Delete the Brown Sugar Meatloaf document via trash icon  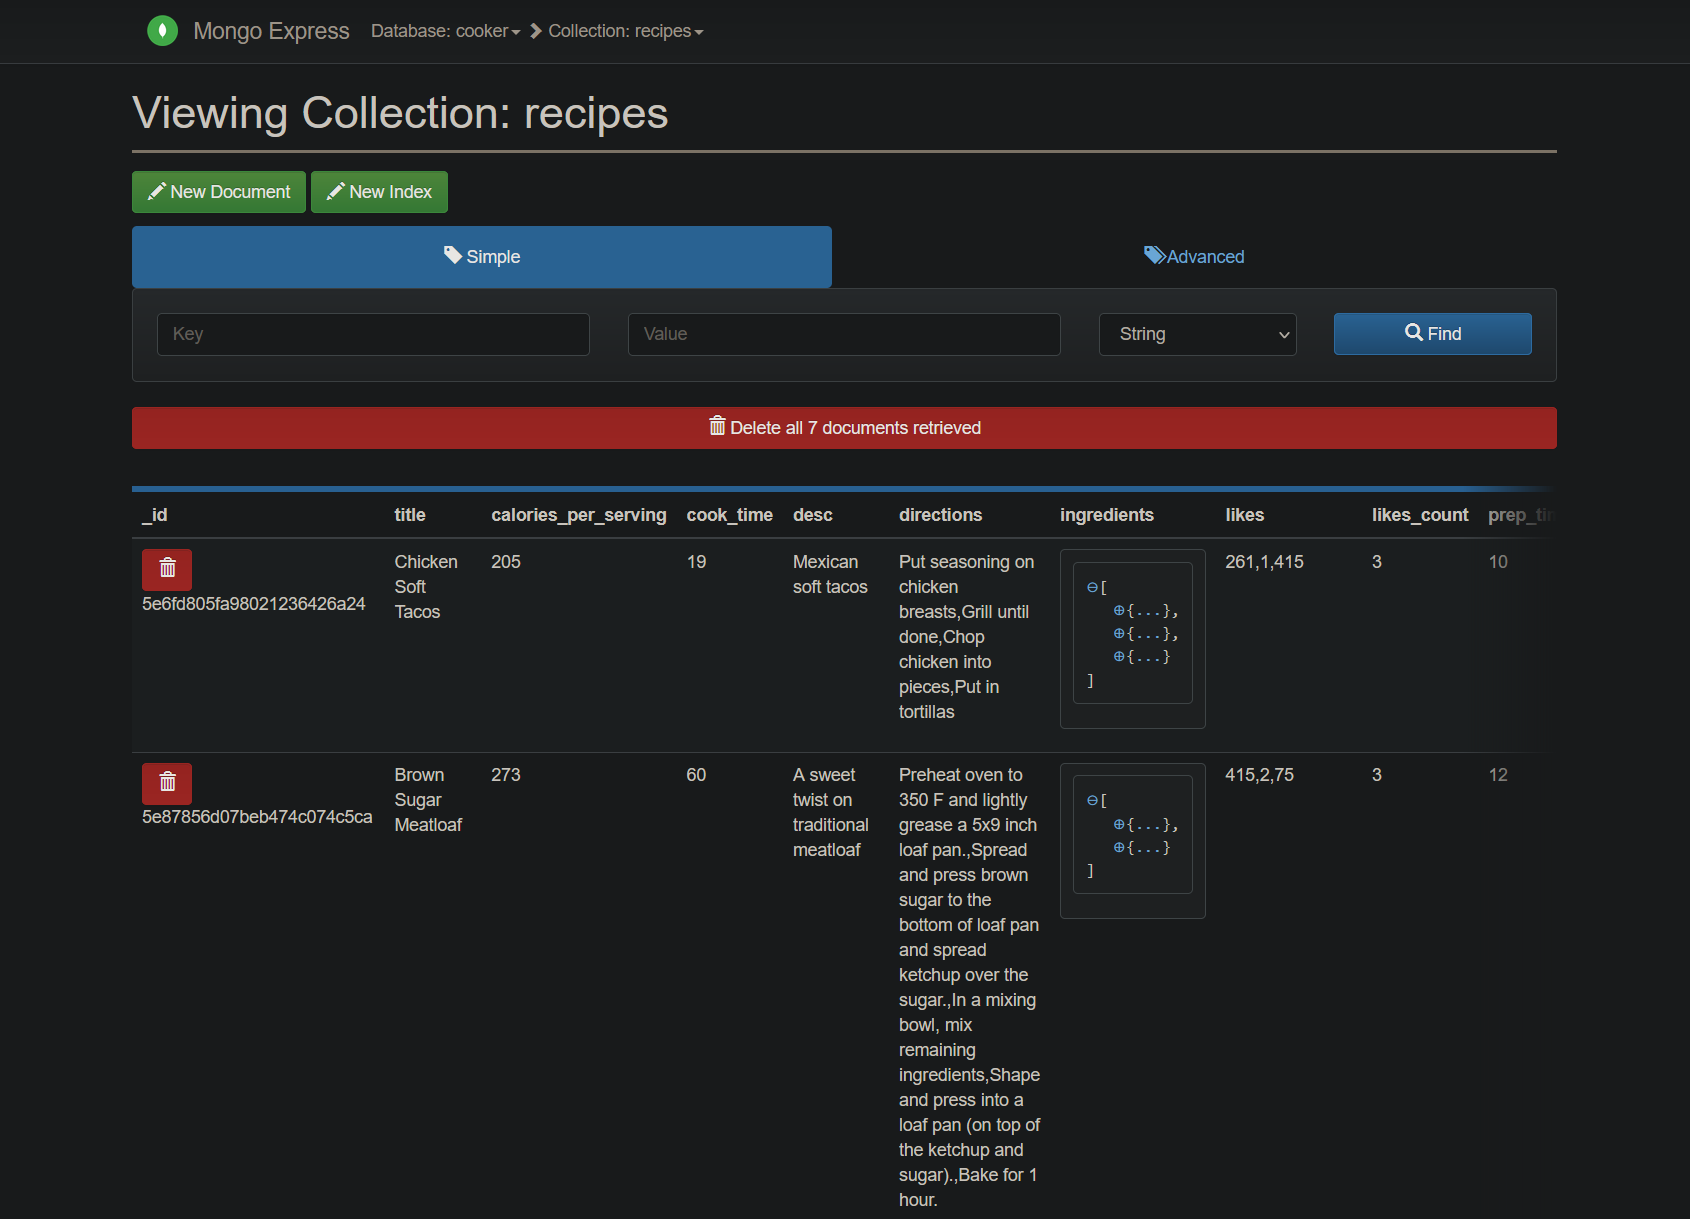pos(167,783)
